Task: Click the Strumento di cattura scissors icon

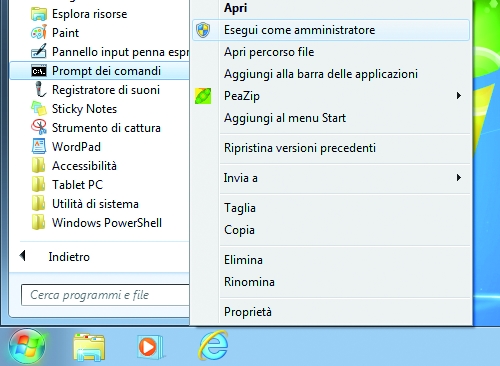Action: 39,128
